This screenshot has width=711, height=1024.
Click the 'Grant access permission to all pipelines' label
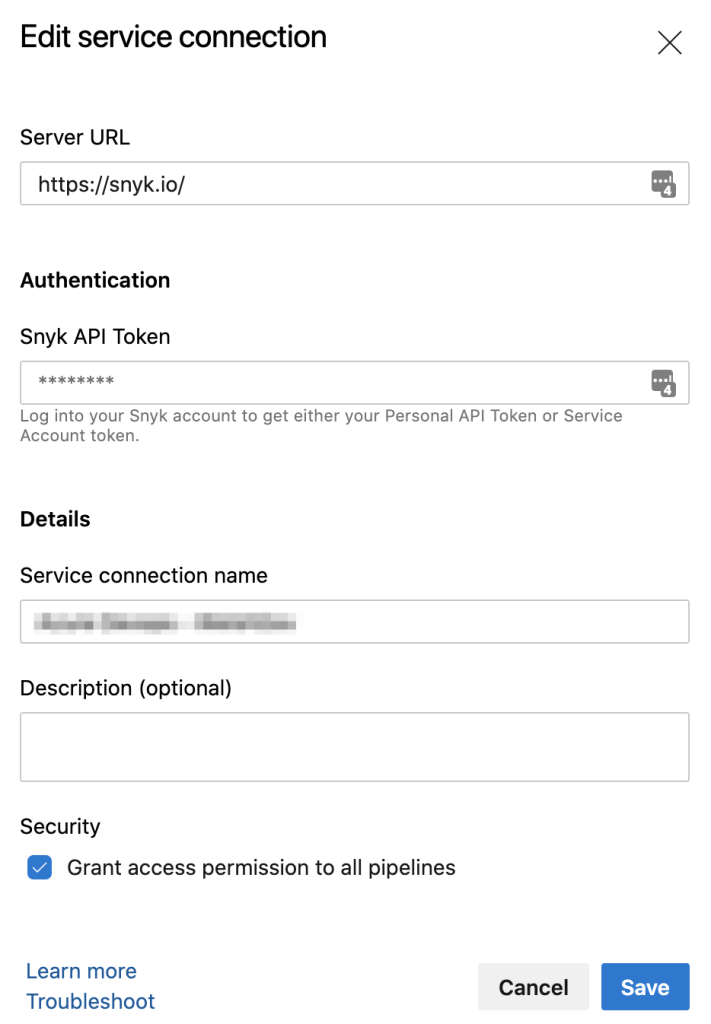(261, 868)
